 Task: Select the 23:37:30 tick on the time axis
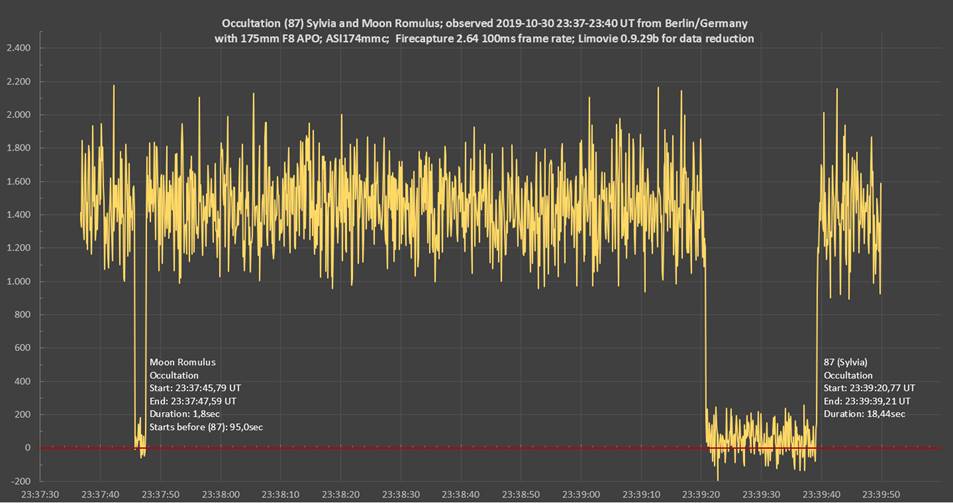[x=40, y=493]
